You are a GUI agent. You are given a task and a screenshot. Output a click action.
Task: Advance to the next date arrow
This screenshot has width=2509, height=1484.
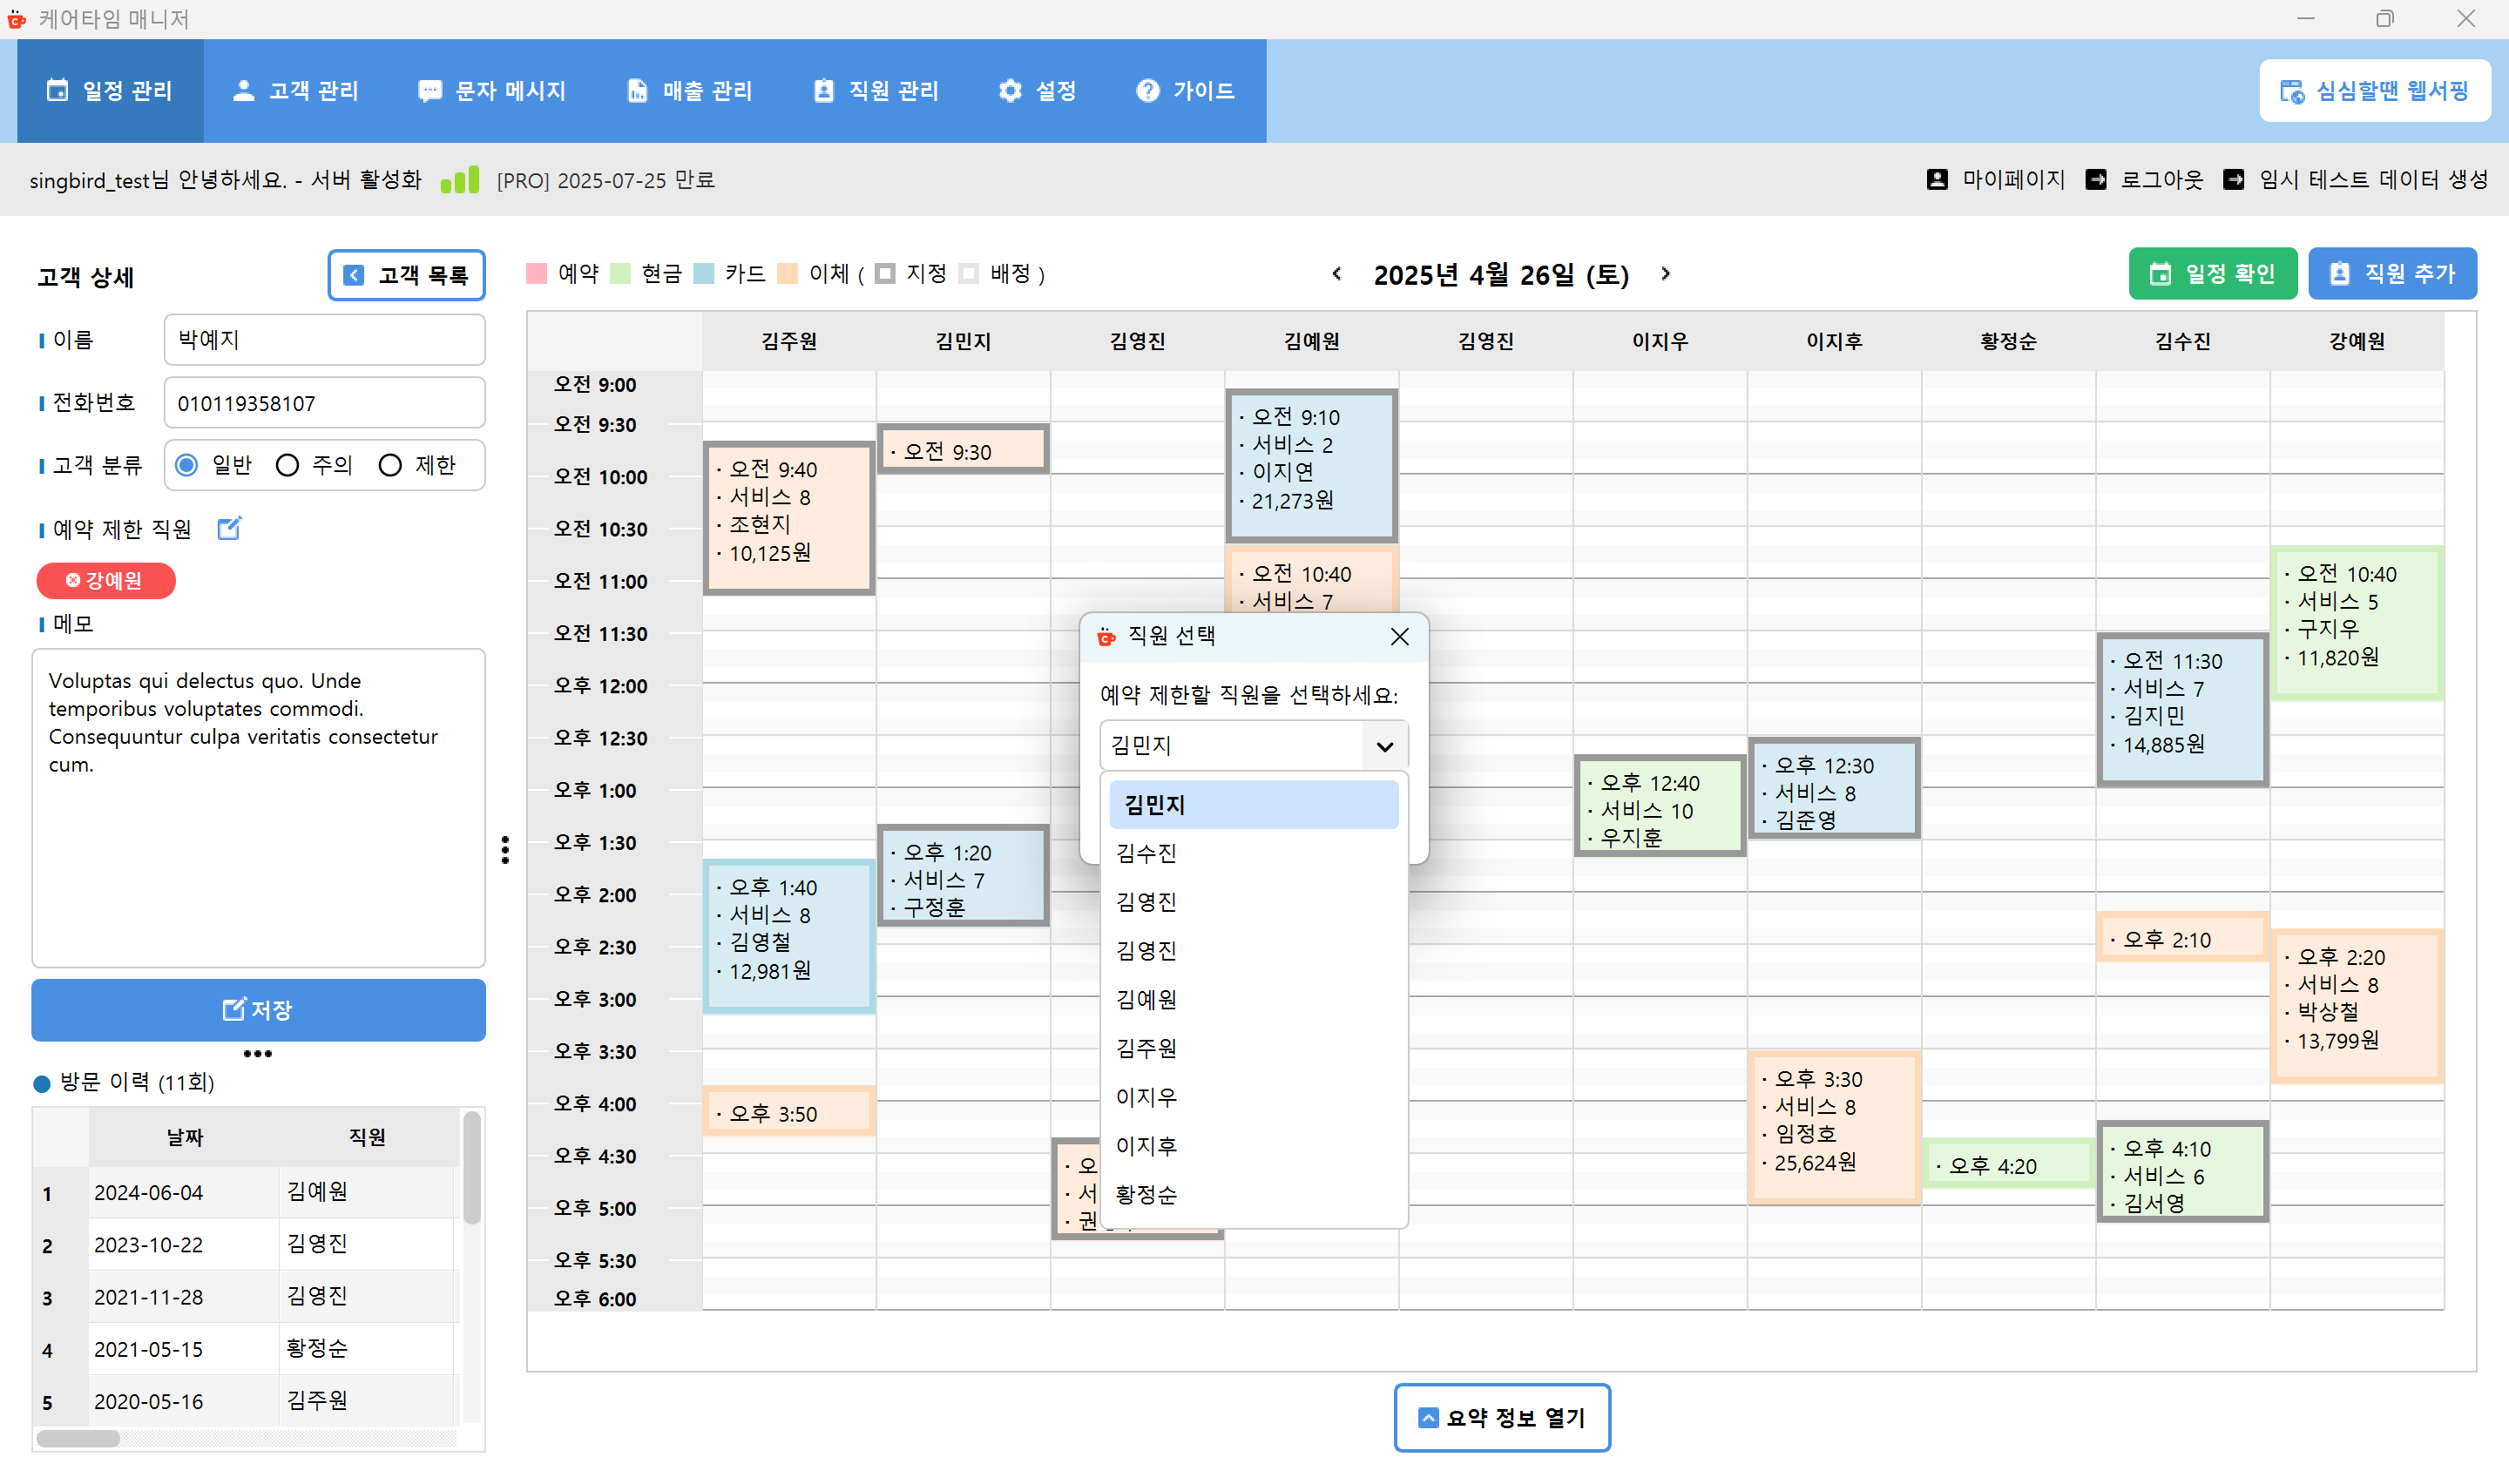coord(1665,274)
